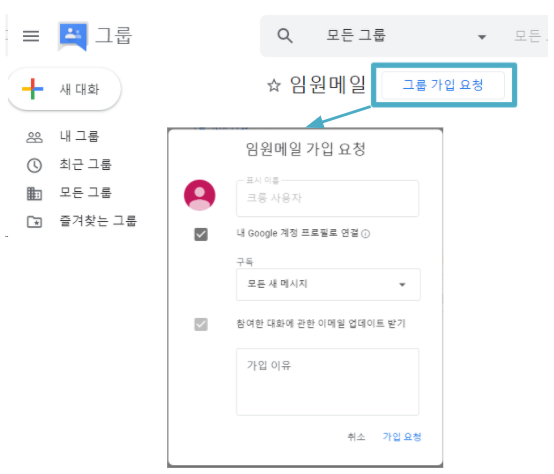This screenshot has width=554, height=474.
Task: Click the search text field at top
Action: 531,36
